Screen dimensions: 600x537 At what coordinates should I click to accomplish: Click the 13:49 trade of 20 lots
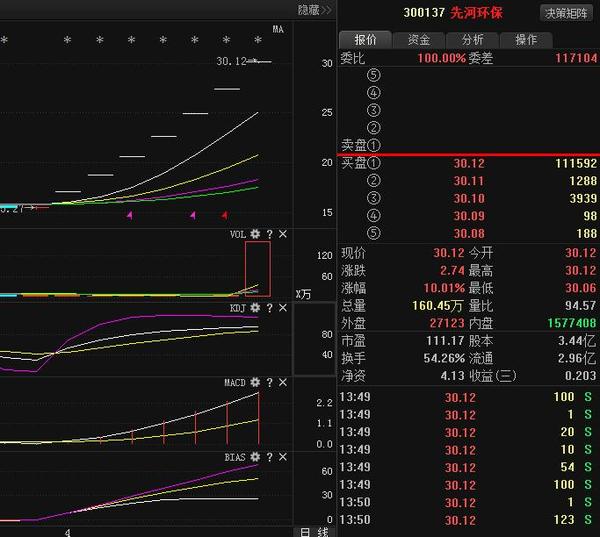click(466, 432)
